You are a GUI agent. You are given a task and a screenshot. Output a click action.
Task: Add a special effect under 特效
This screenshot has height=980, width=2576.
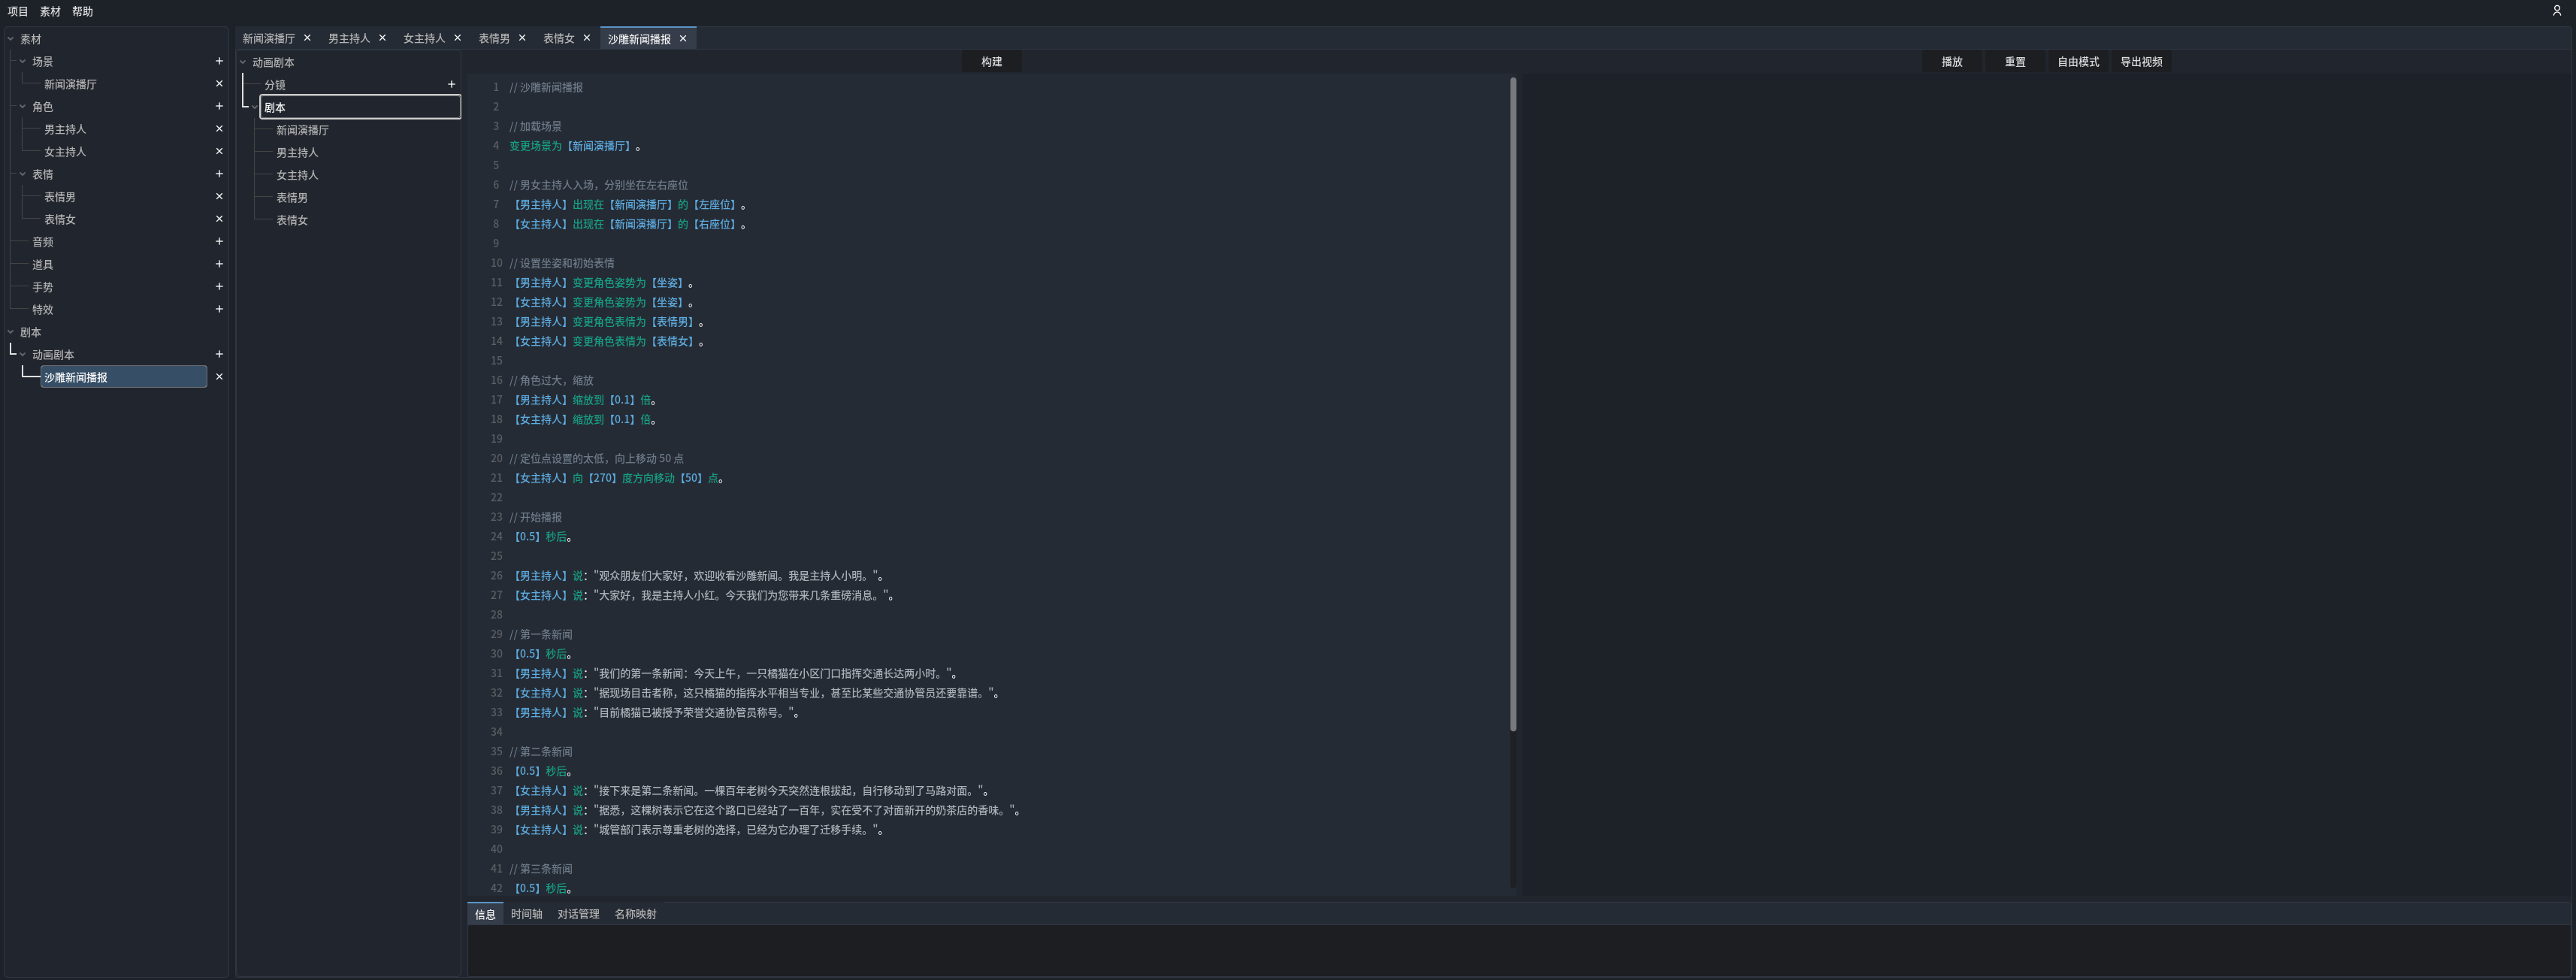(219, 309)
